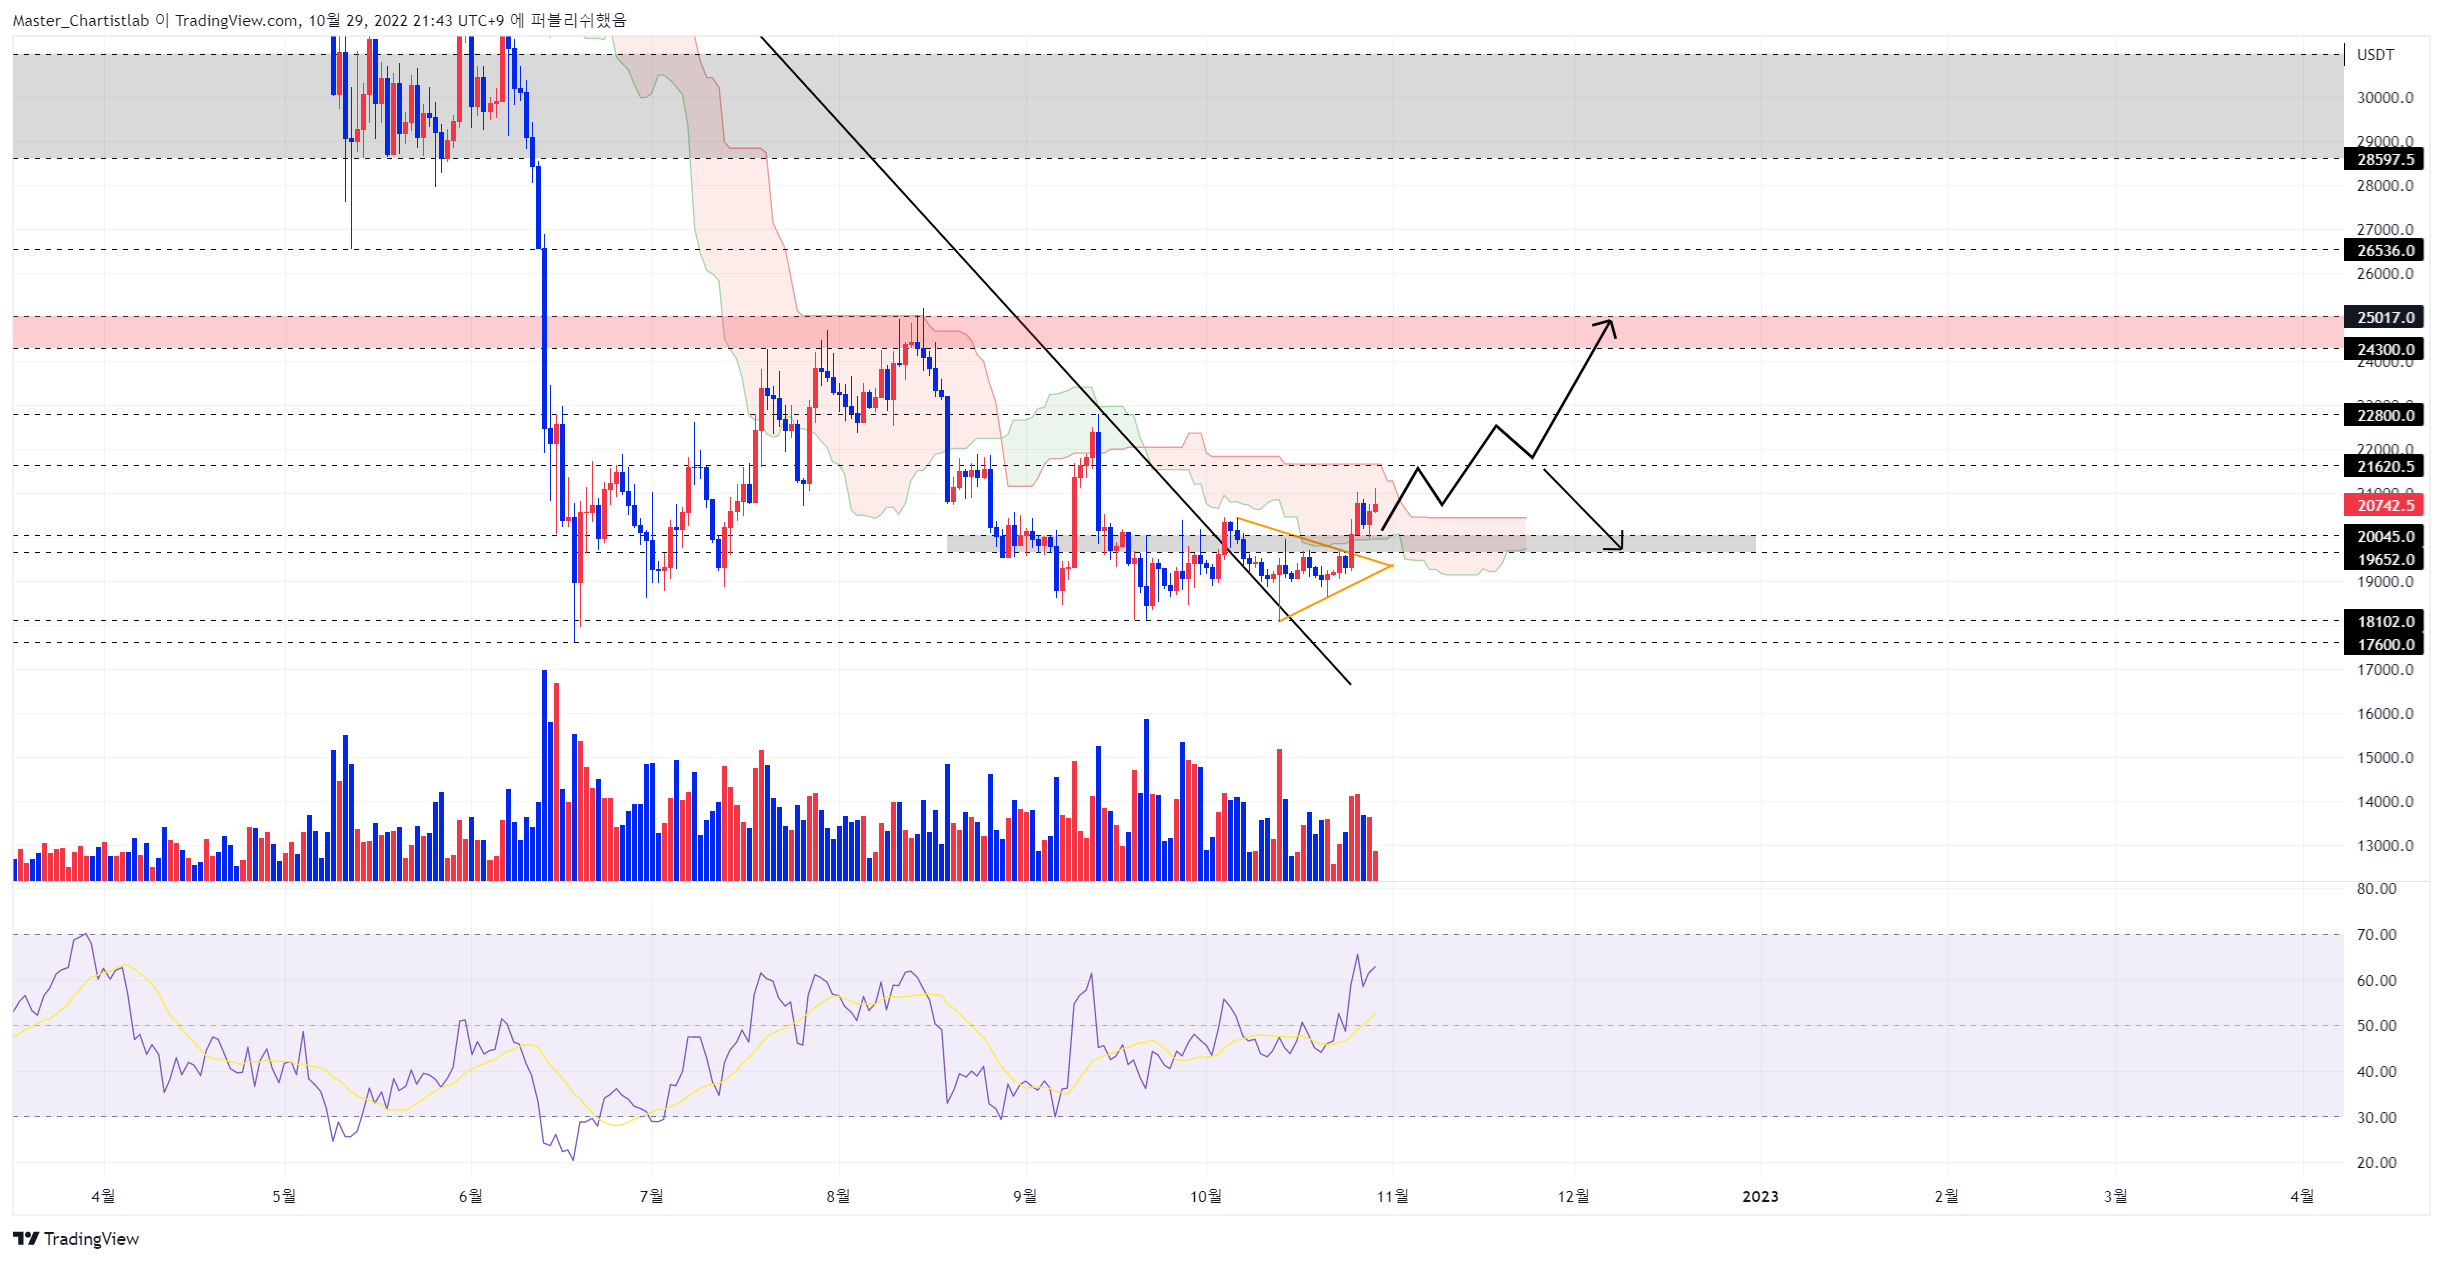Screen dimensions: 2443x1262
Task: Click the tallest blue volume bar in June
Action: click(x=545, y=775)
